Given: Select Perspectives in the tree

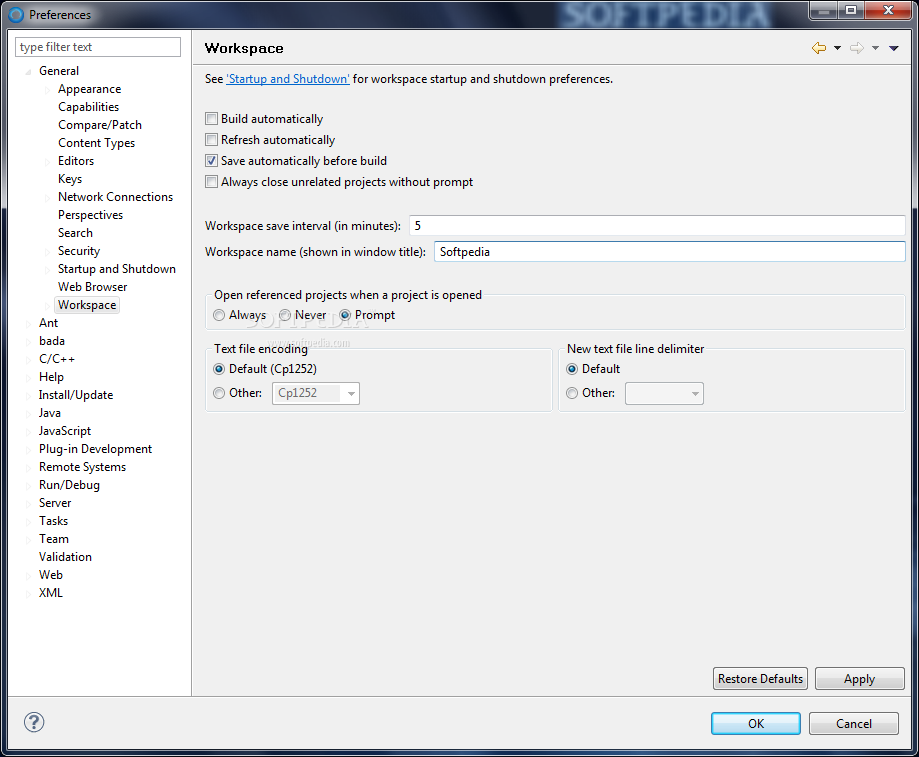Looking at the screenshot, I should (90, 215).
